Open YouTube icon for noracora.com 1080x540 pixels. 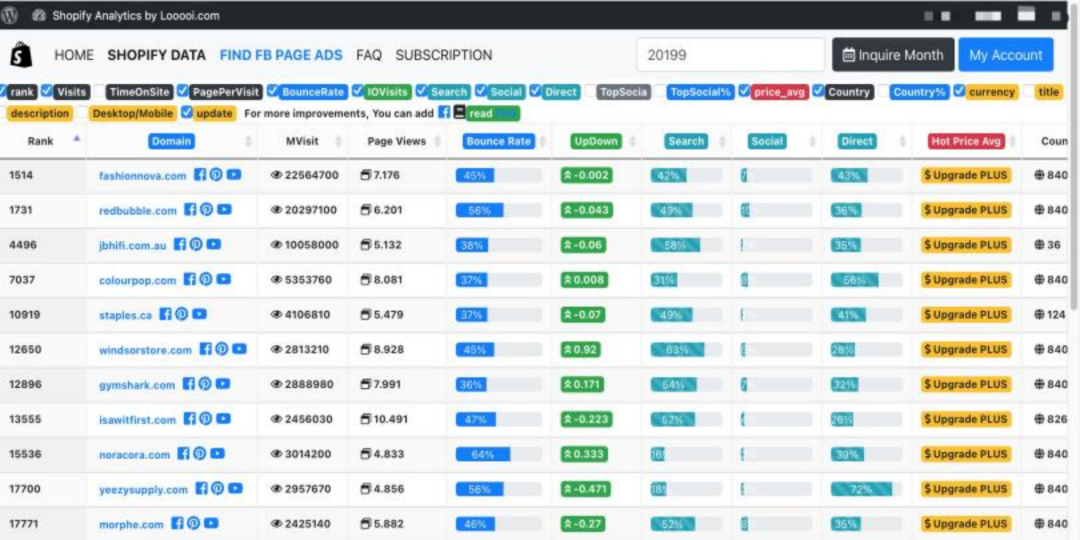(x=218, y=454)
